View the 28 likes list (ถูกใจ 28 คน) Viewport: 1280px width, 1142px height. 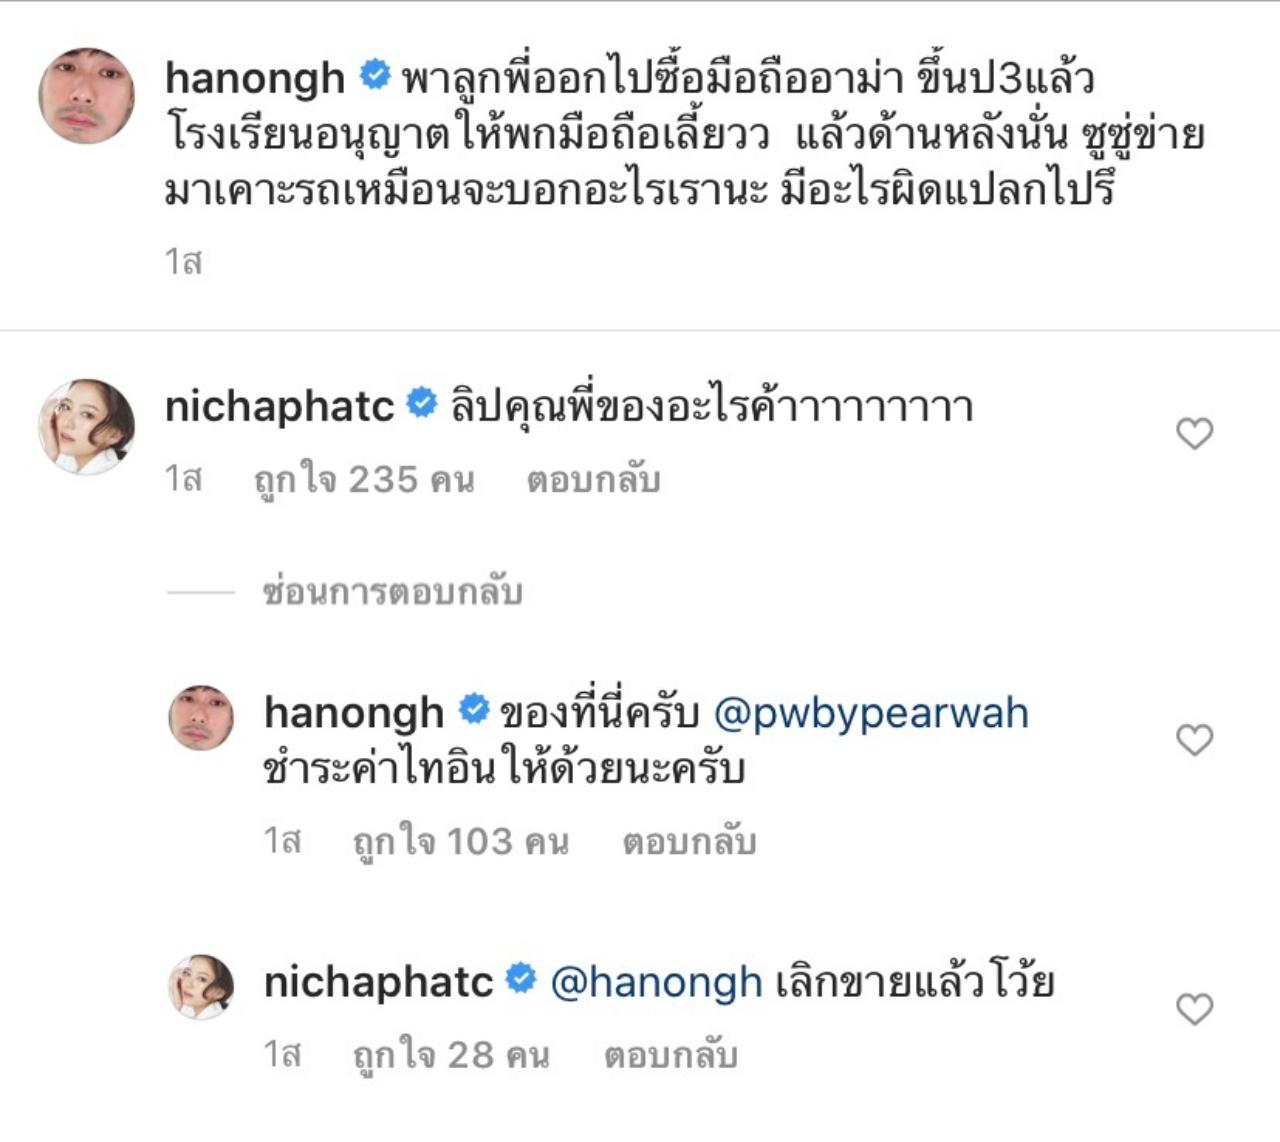(x=451, y=1055)
